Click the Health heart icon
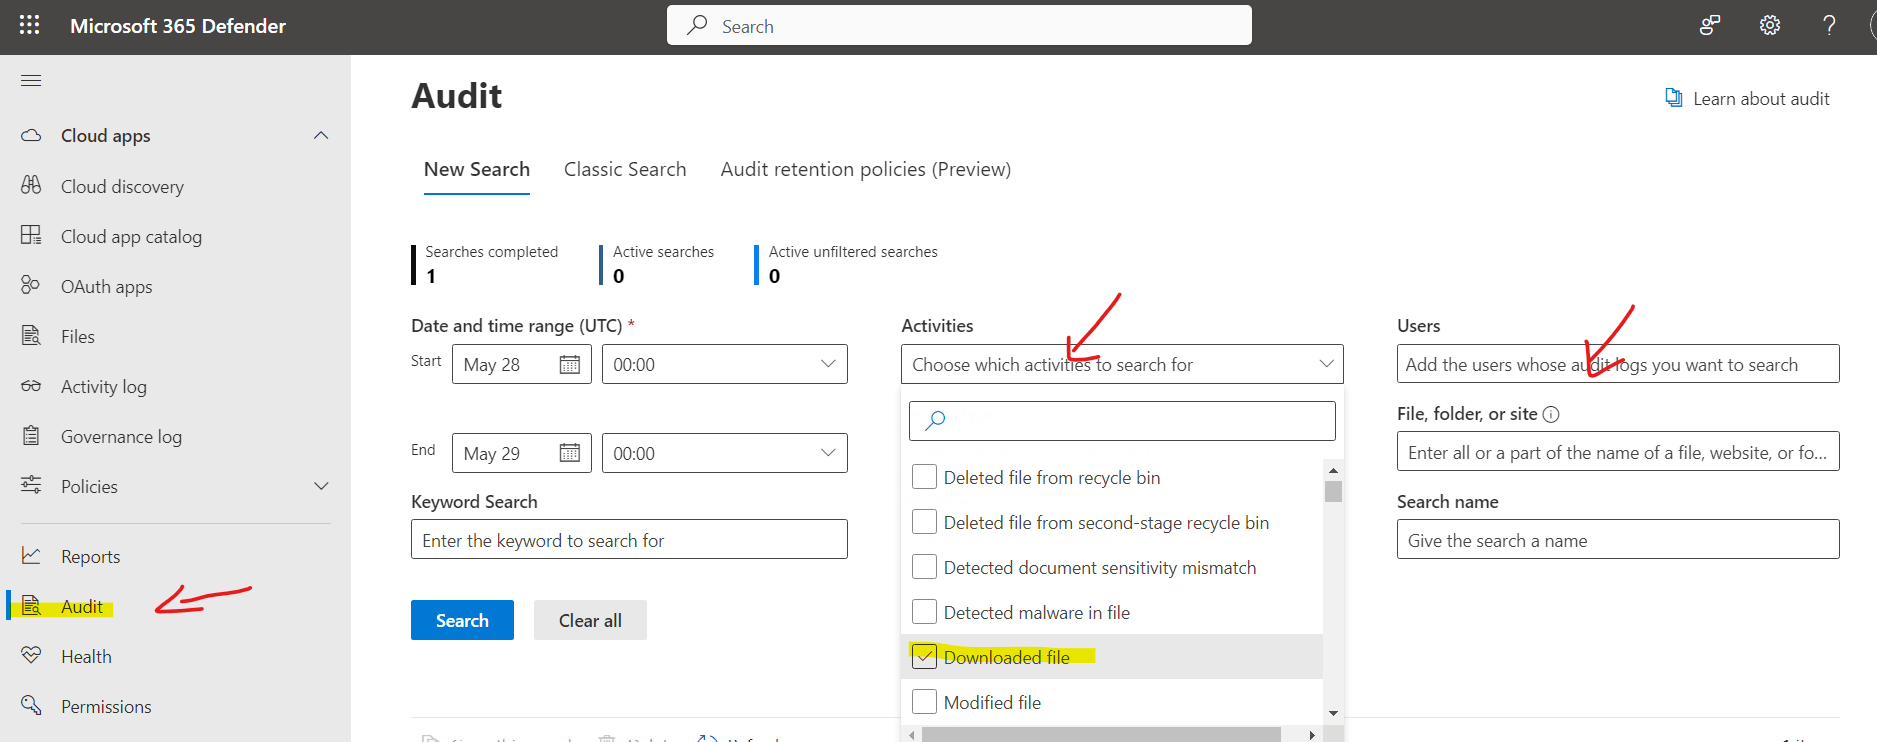Image resolution: width=1877 pixels, height=742 pixels. click(x=31, y=655)
